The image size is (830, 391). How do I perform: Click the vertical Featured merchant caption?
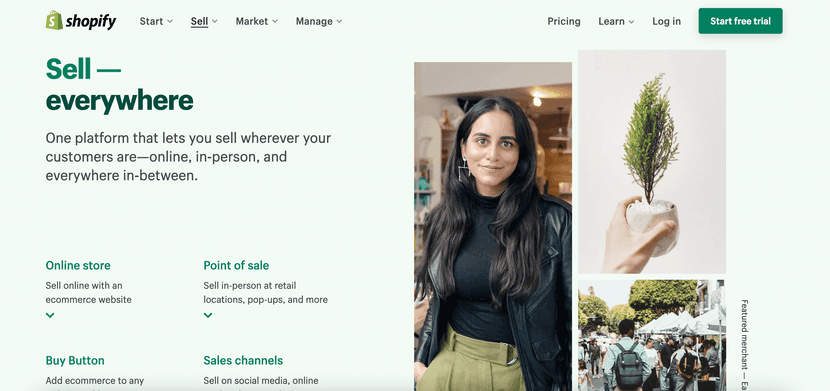(x=744, y=345)
